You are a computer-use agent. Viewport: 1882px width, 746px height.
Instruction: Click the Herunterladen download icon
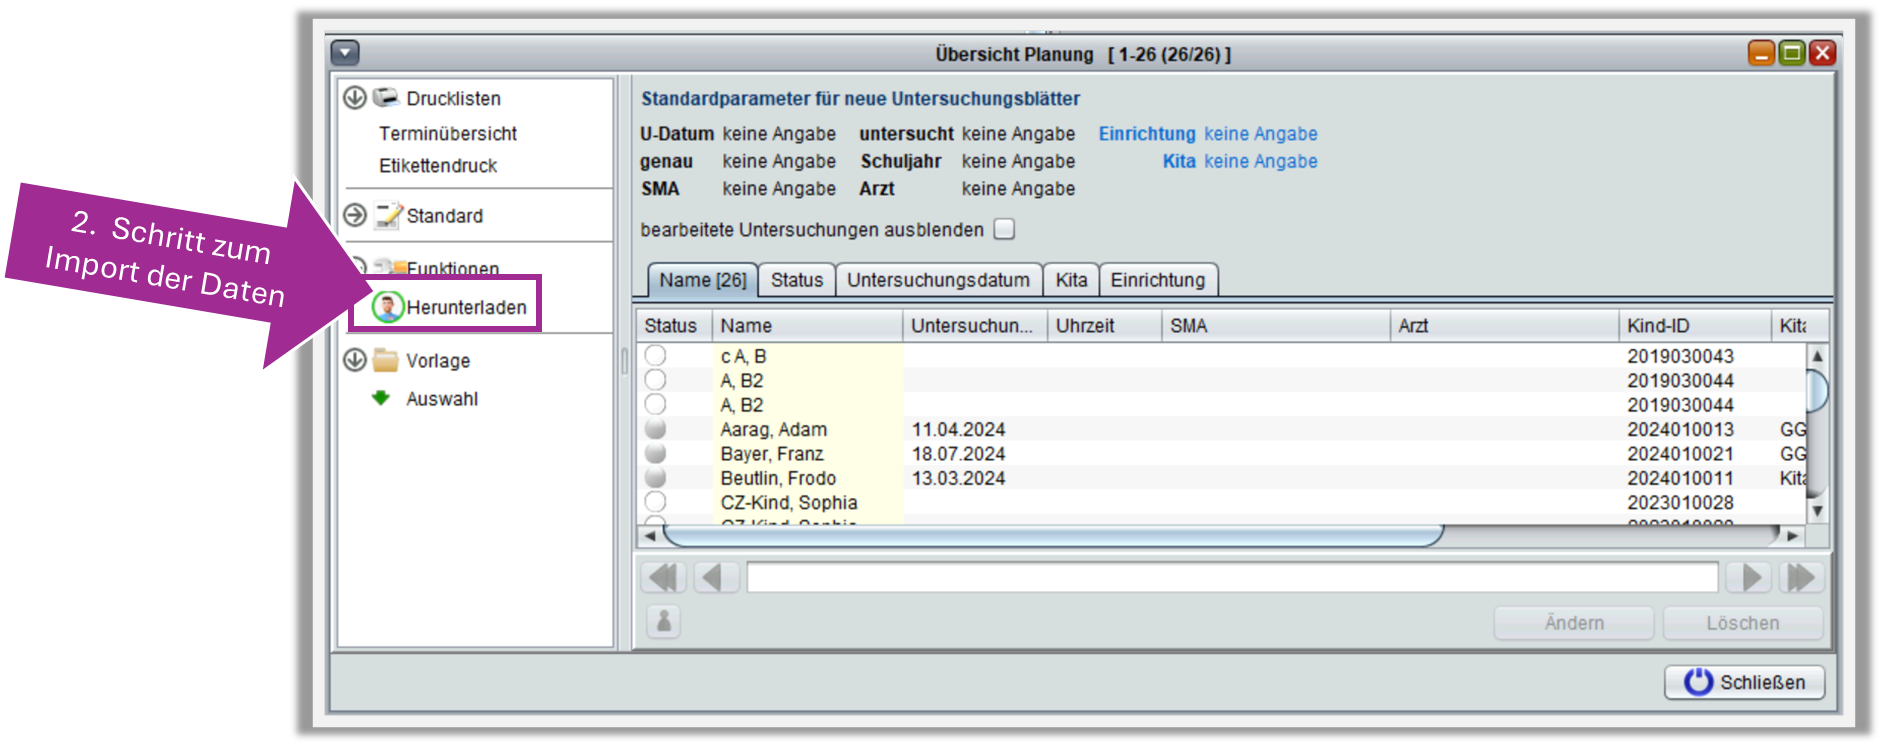click(x=387, y=307)
